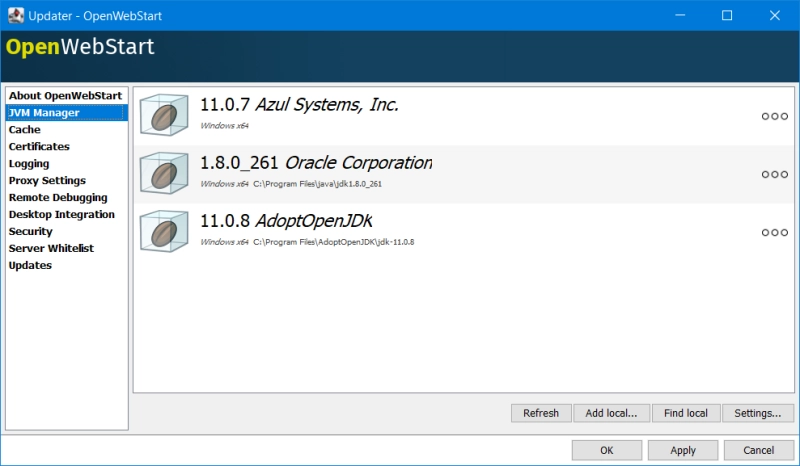Click the Apply button
Screen dimensions: 800x466
683,450
